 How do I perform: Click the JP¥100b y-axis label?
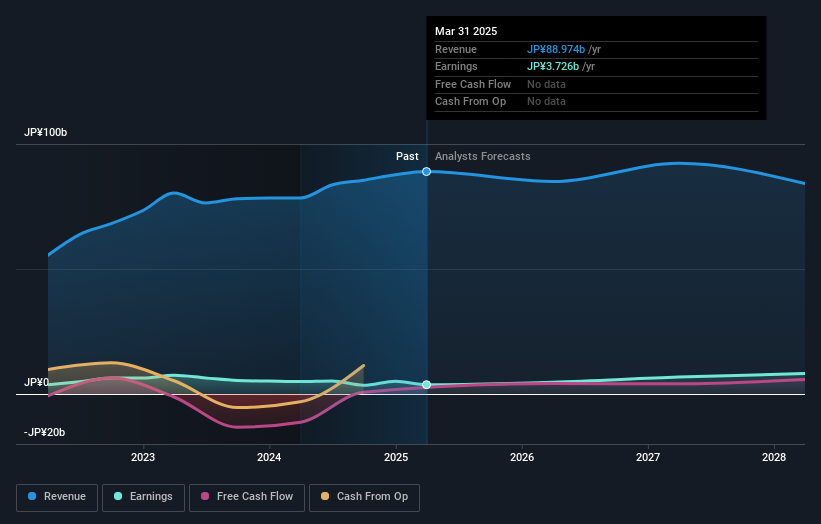click(x=46, y=132)
